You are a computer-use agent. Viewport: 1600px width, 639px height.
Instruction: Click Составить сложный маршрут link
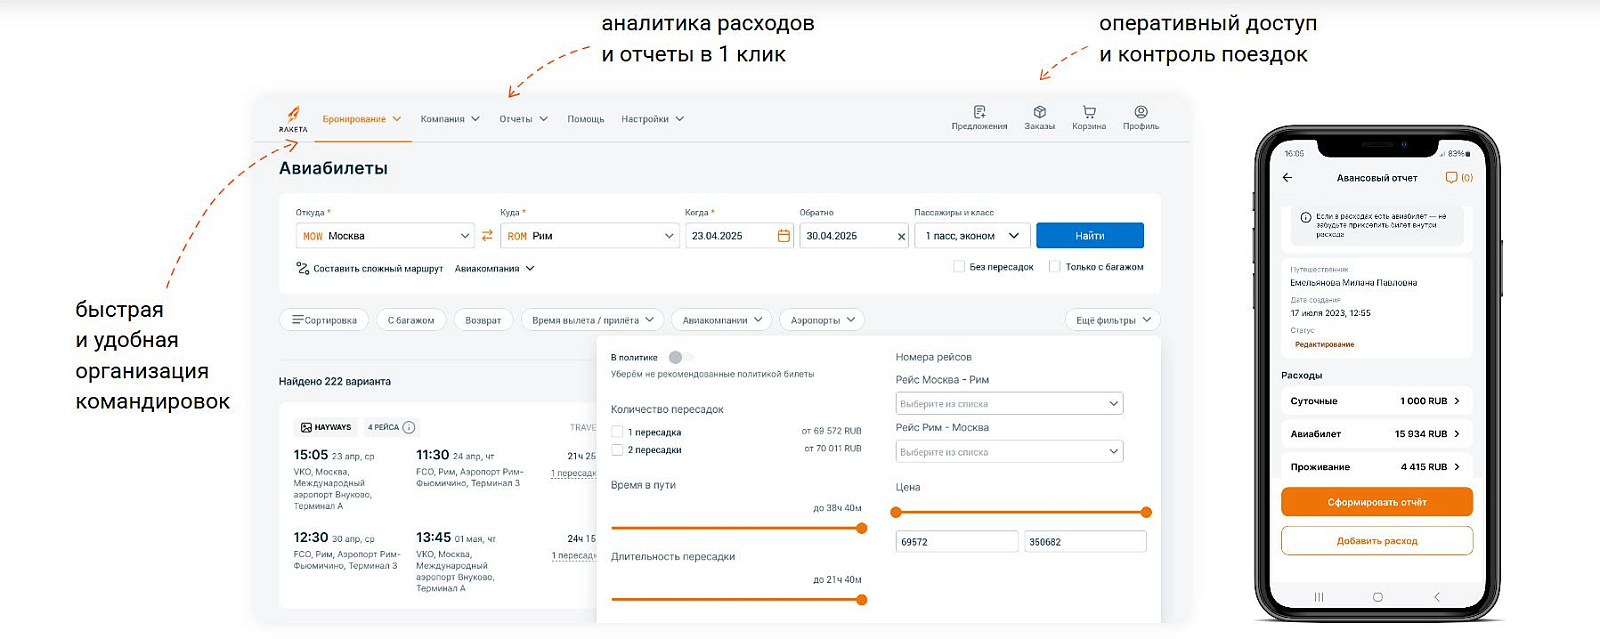click(x=378, y=268)
